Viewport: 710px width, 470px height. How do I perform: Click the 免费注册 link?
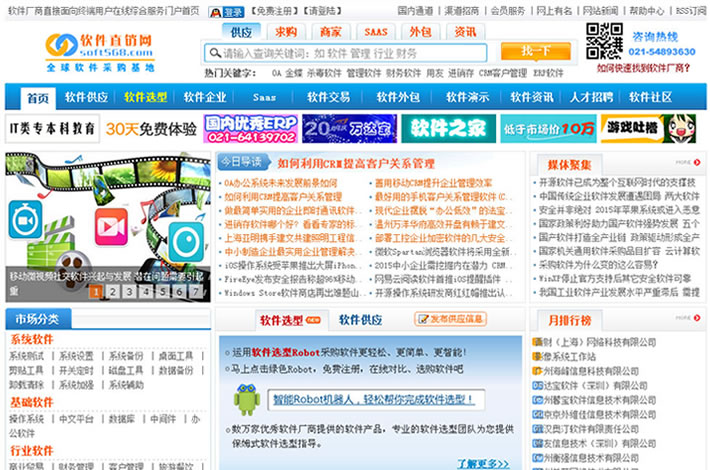[274, 11]
